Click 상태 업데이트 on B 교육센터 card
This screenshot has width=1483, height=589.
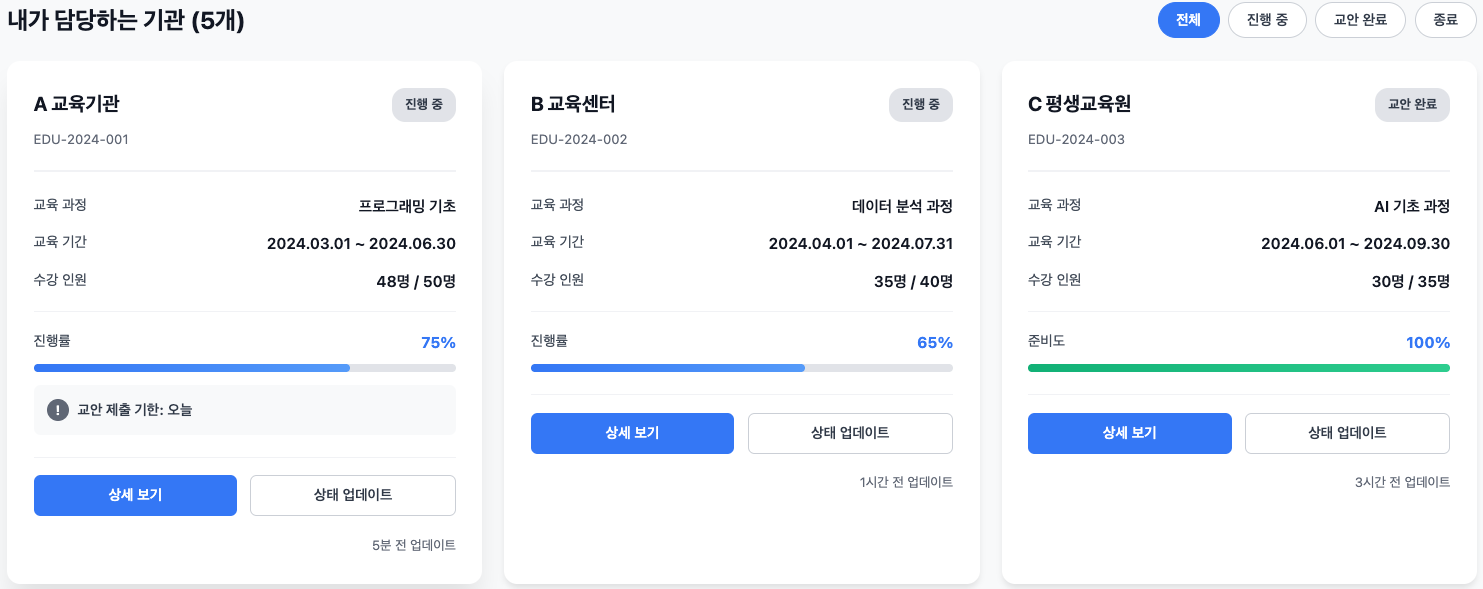coord(850,433)
